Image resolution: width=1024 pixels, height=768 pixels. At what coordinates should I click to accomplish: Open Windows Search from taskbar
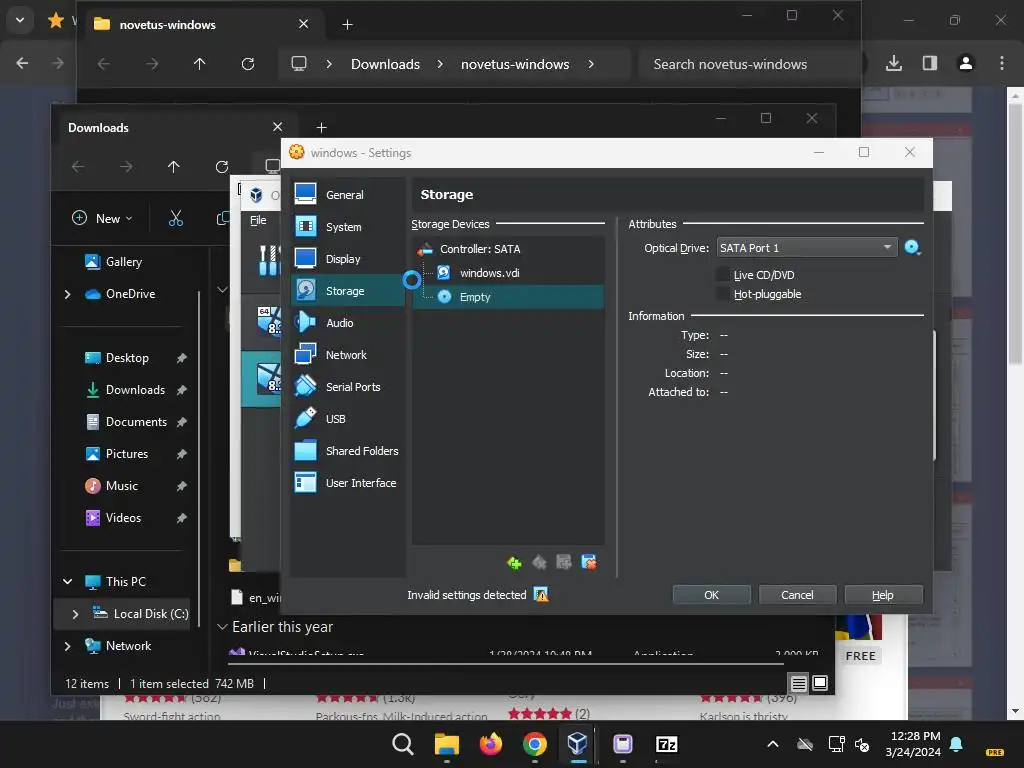(x=402, y=744)
